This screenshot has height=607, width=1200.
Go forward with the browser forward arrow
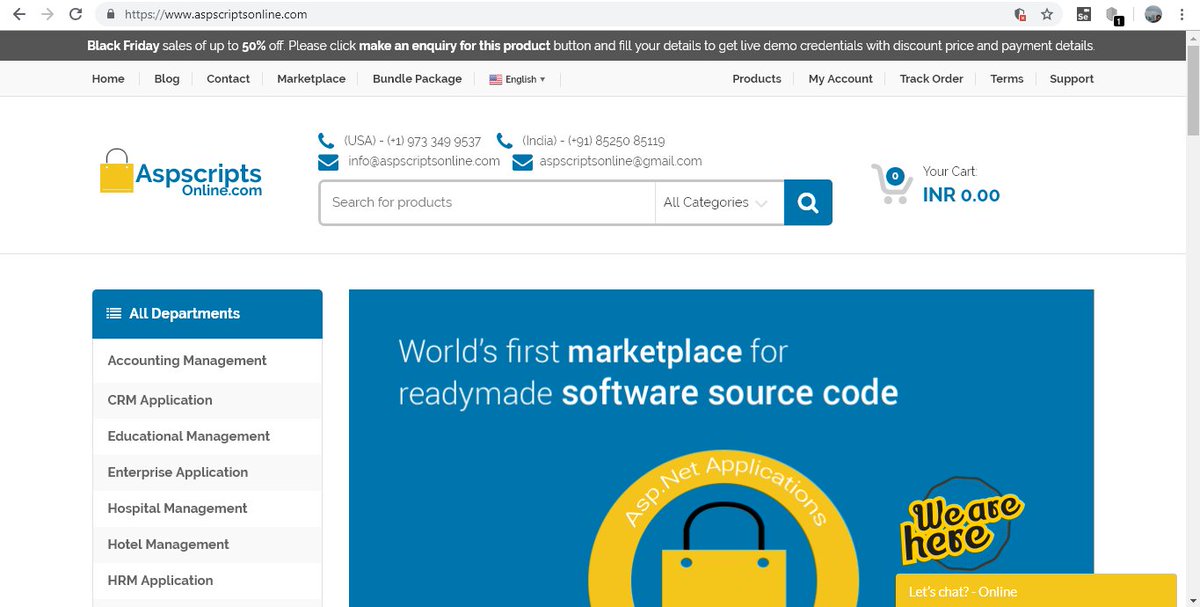tap(47, 15)
